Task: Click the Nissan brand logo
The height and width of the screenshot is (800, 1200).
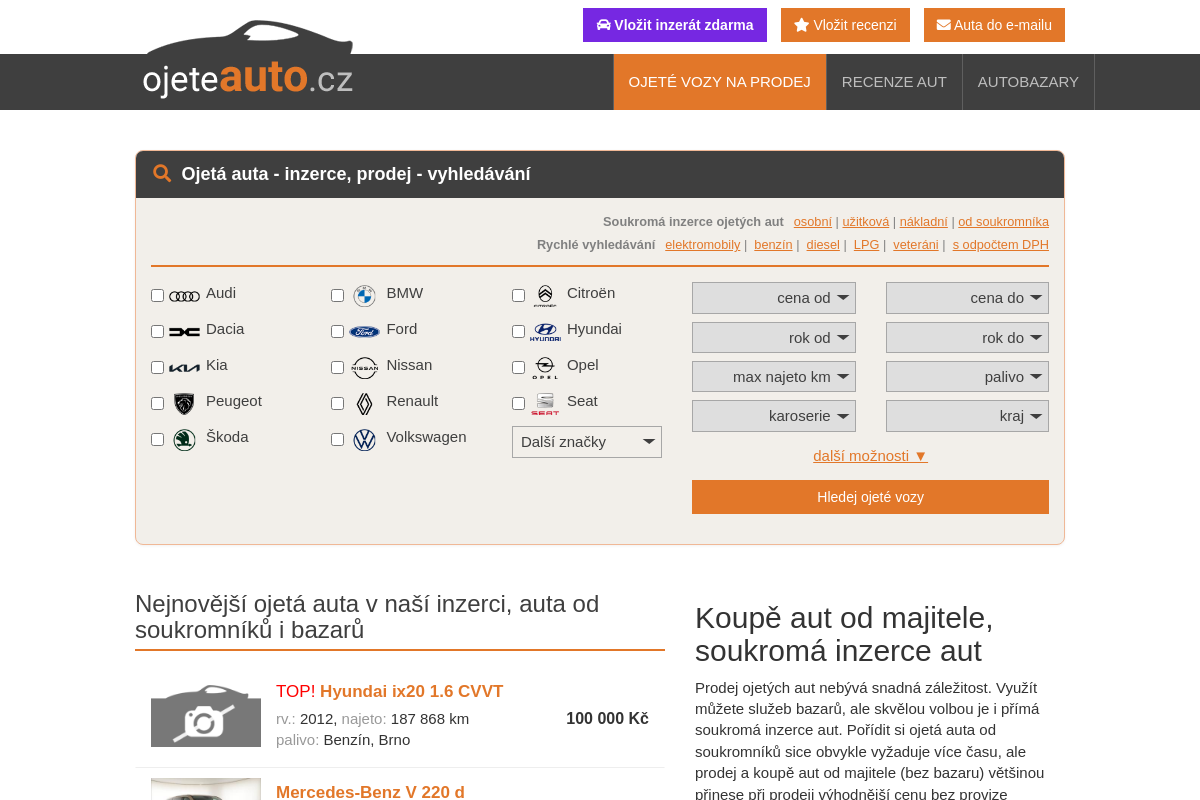Action: (x=365, y=367)
